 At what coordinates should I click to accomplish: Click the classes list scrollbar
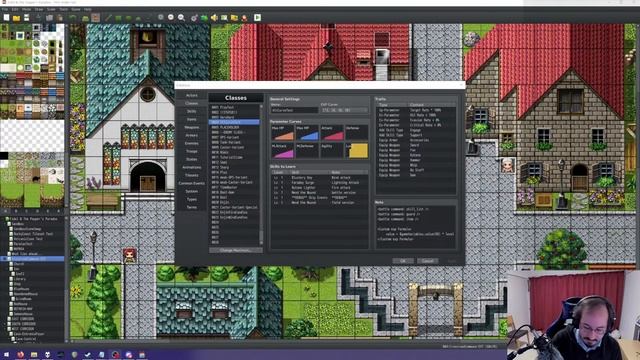261,176
